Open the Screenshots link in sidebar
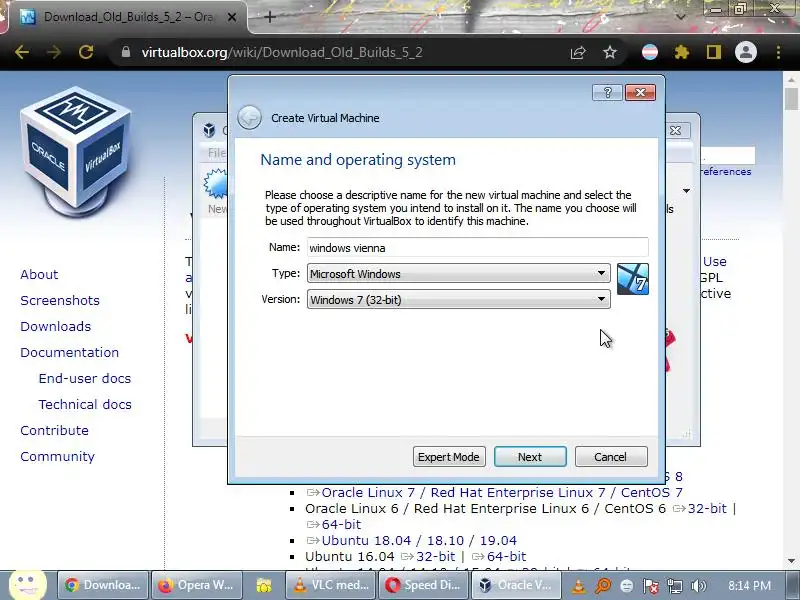This screenshot has height=600, width=800. pos(60,301)
